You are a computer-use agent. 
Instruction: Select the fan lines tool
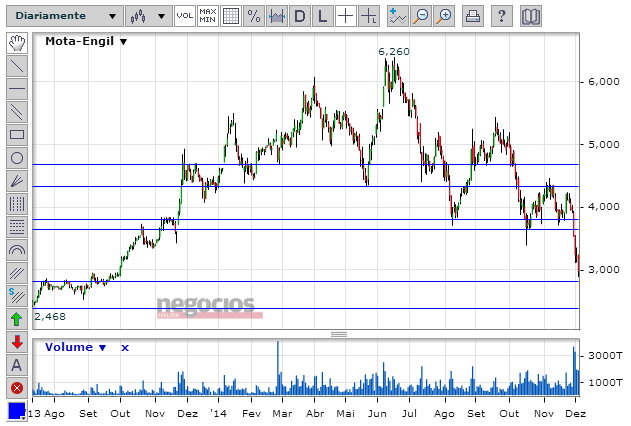(x=17, y=181)
